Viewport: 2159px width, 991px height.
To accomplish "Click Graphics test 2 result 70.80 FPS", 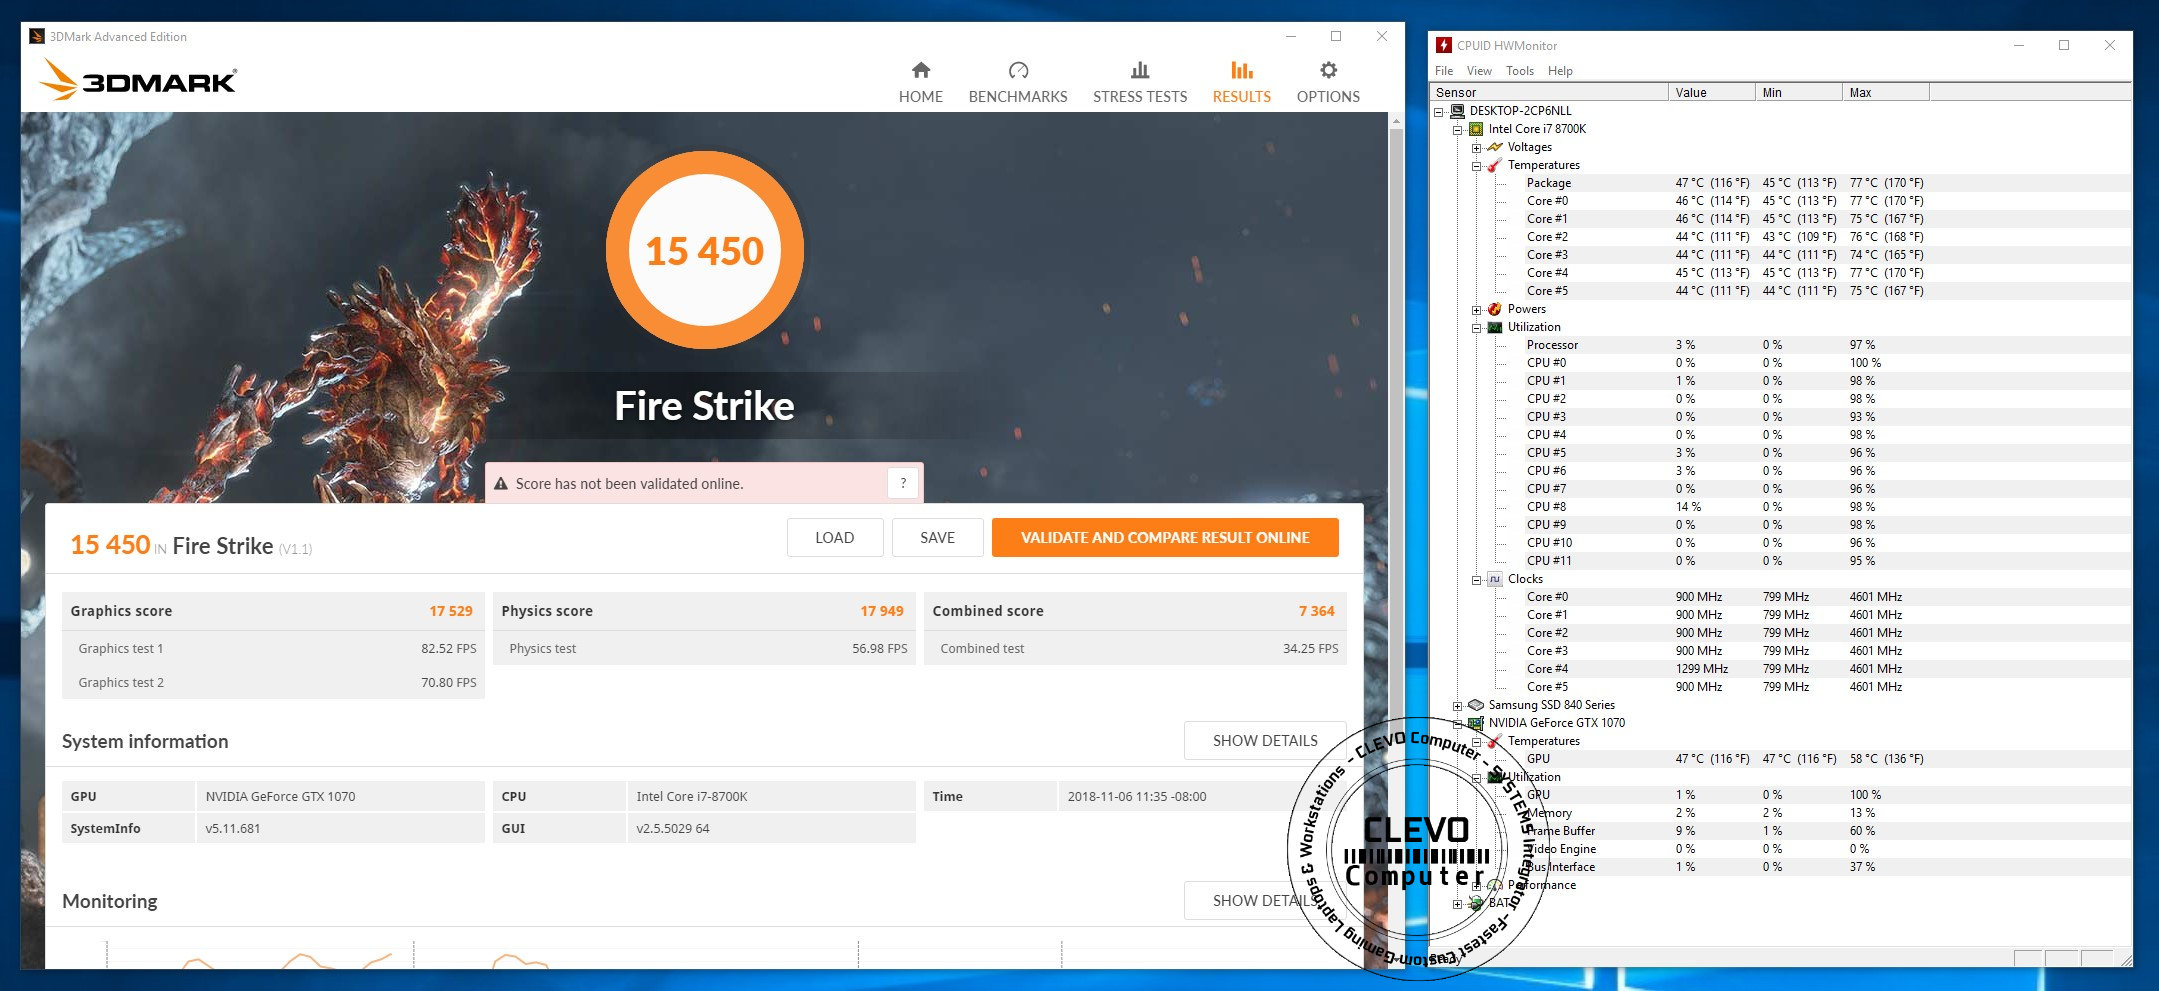I will click(x=448, y=682).
